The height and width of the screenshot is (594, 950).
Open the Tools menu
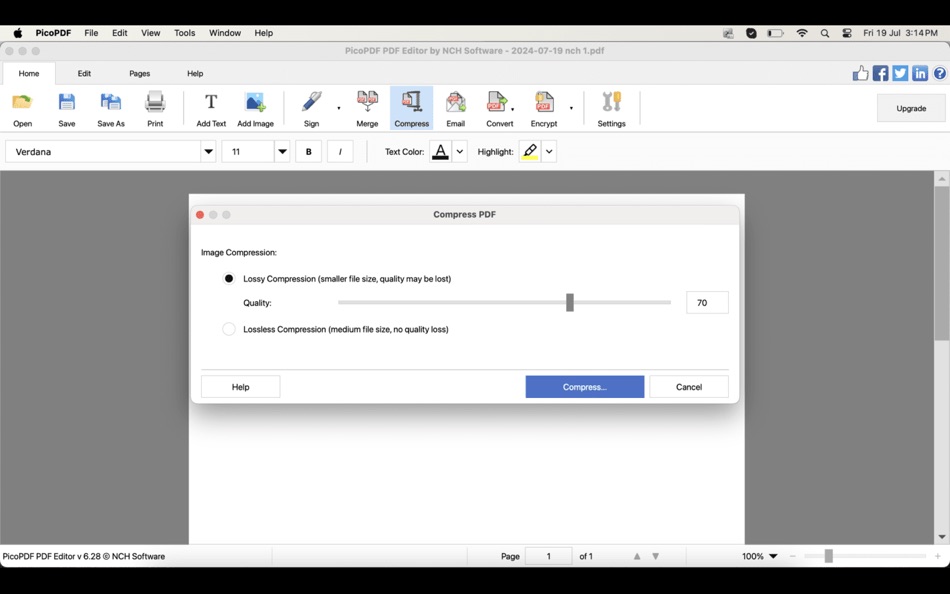click(x=184, y=33)
